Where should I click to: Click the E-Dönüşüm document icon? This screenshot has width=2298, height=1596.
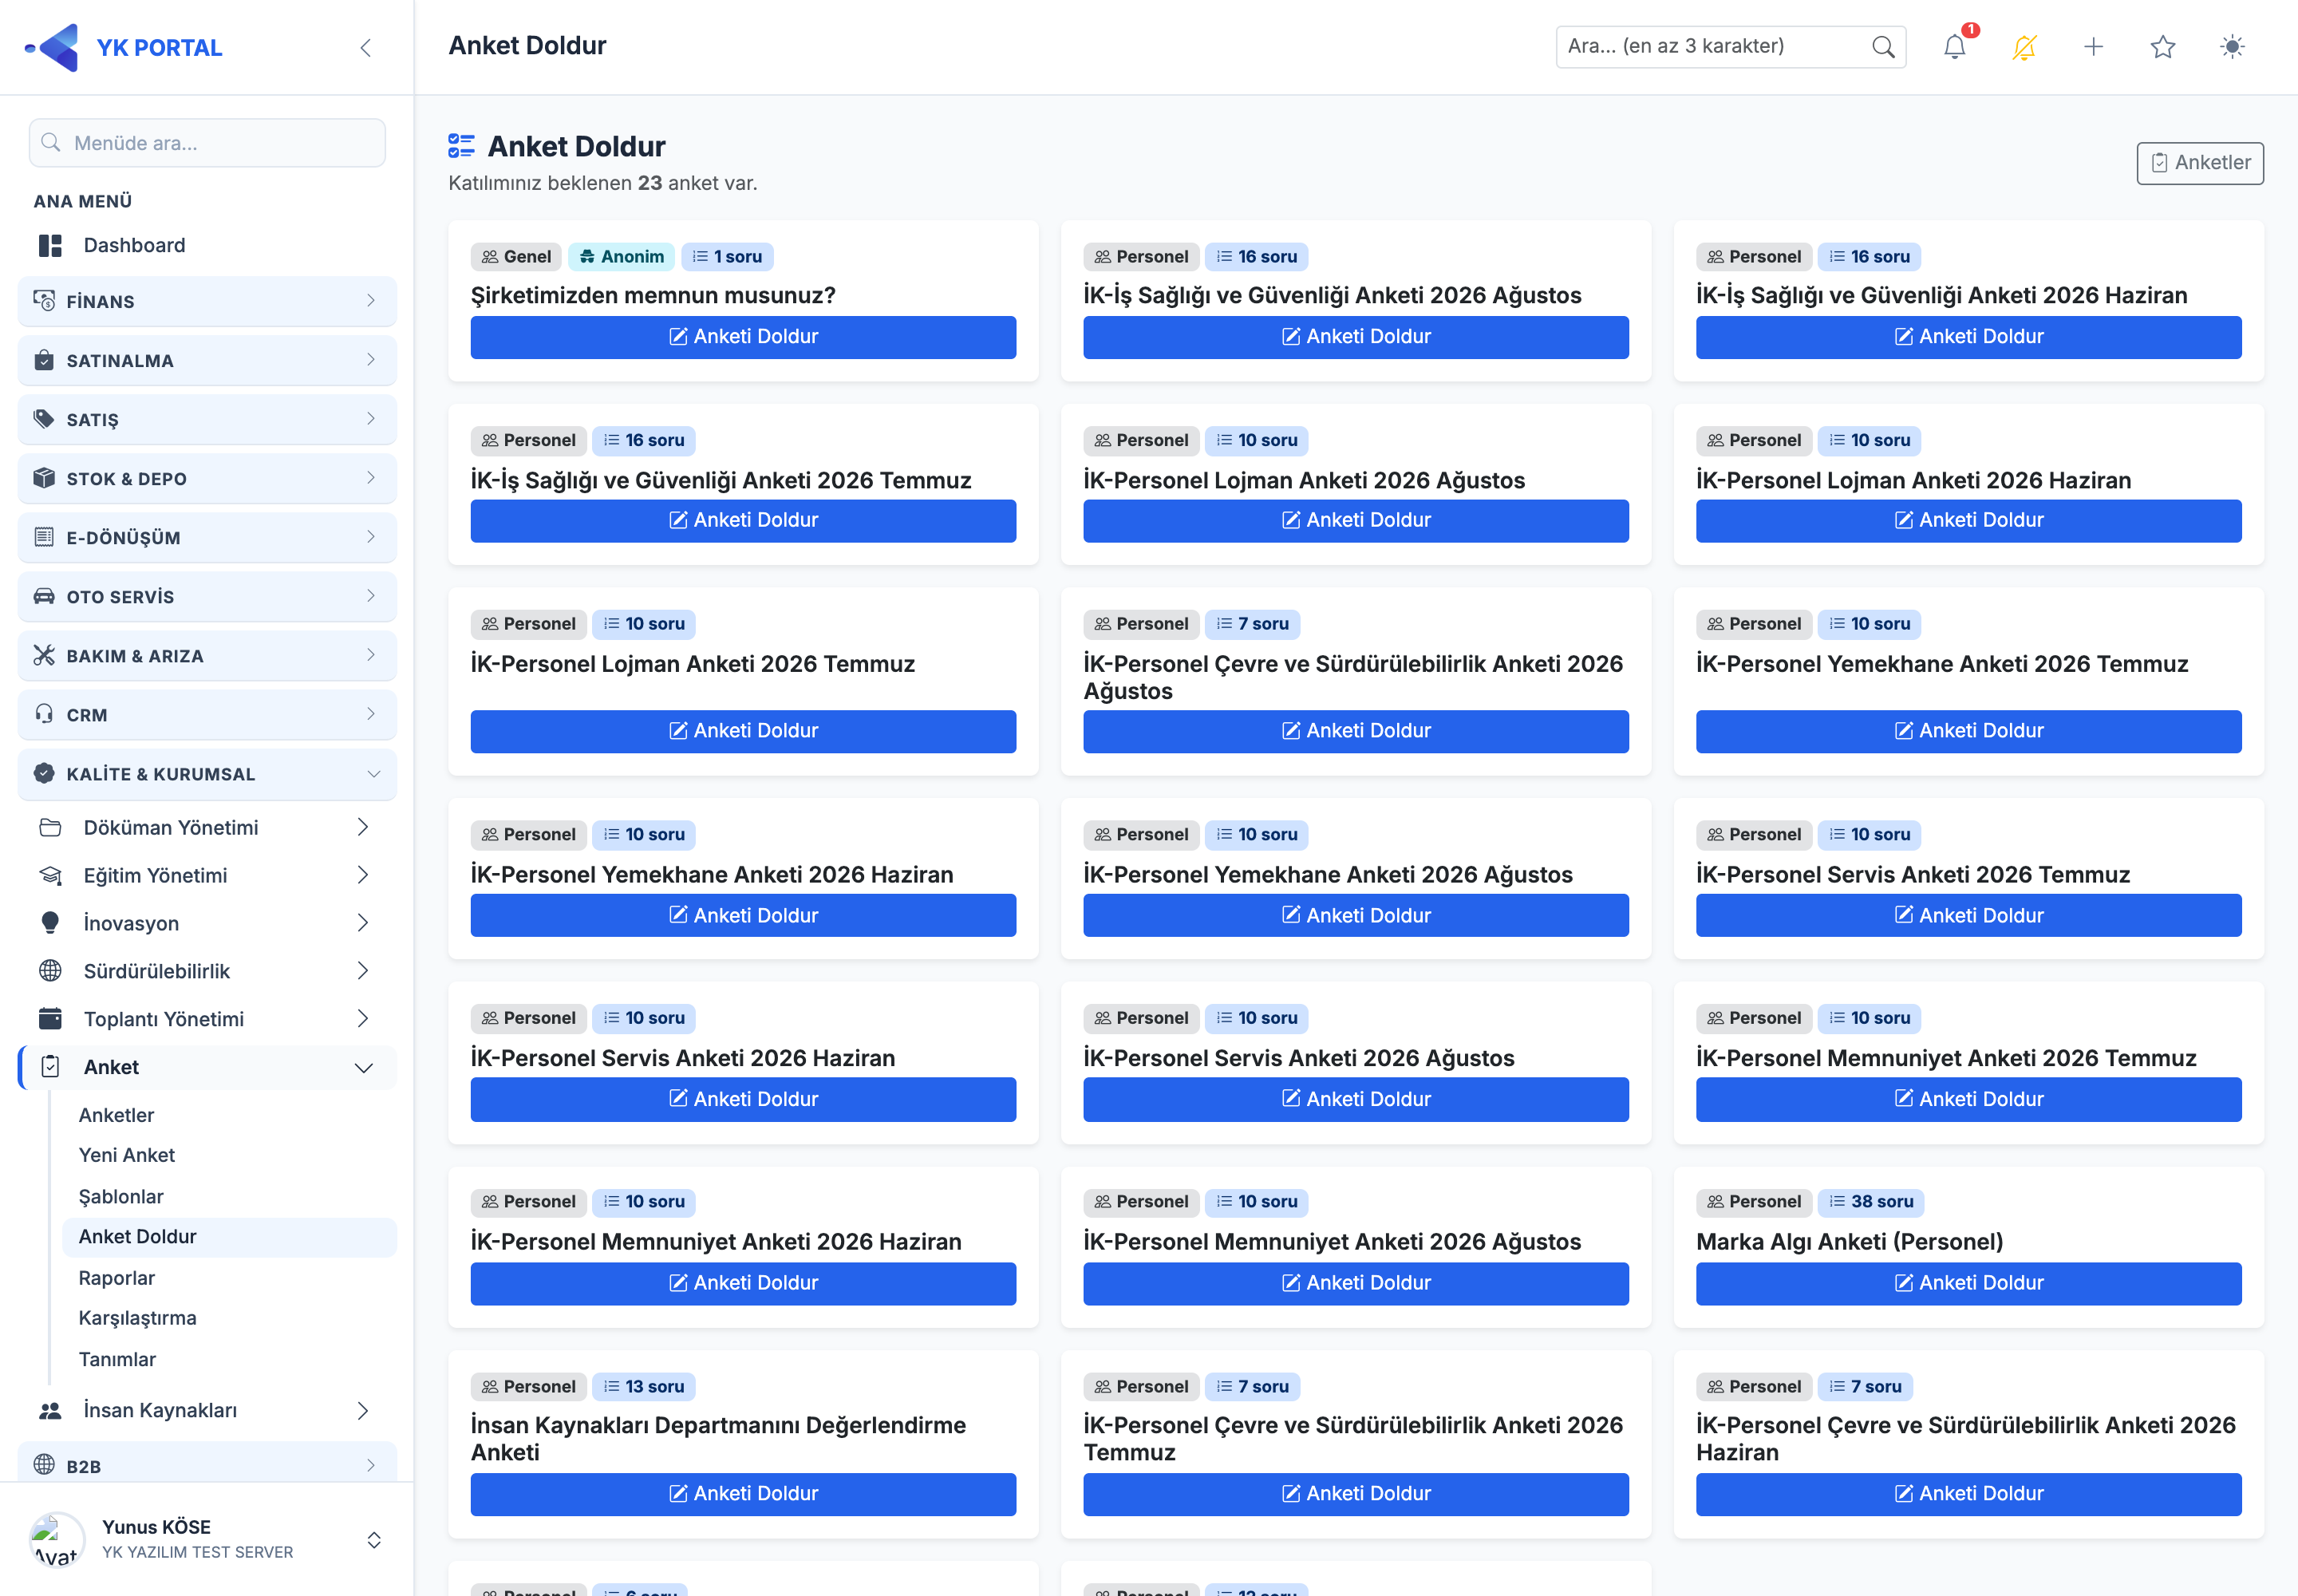(44, 537)
